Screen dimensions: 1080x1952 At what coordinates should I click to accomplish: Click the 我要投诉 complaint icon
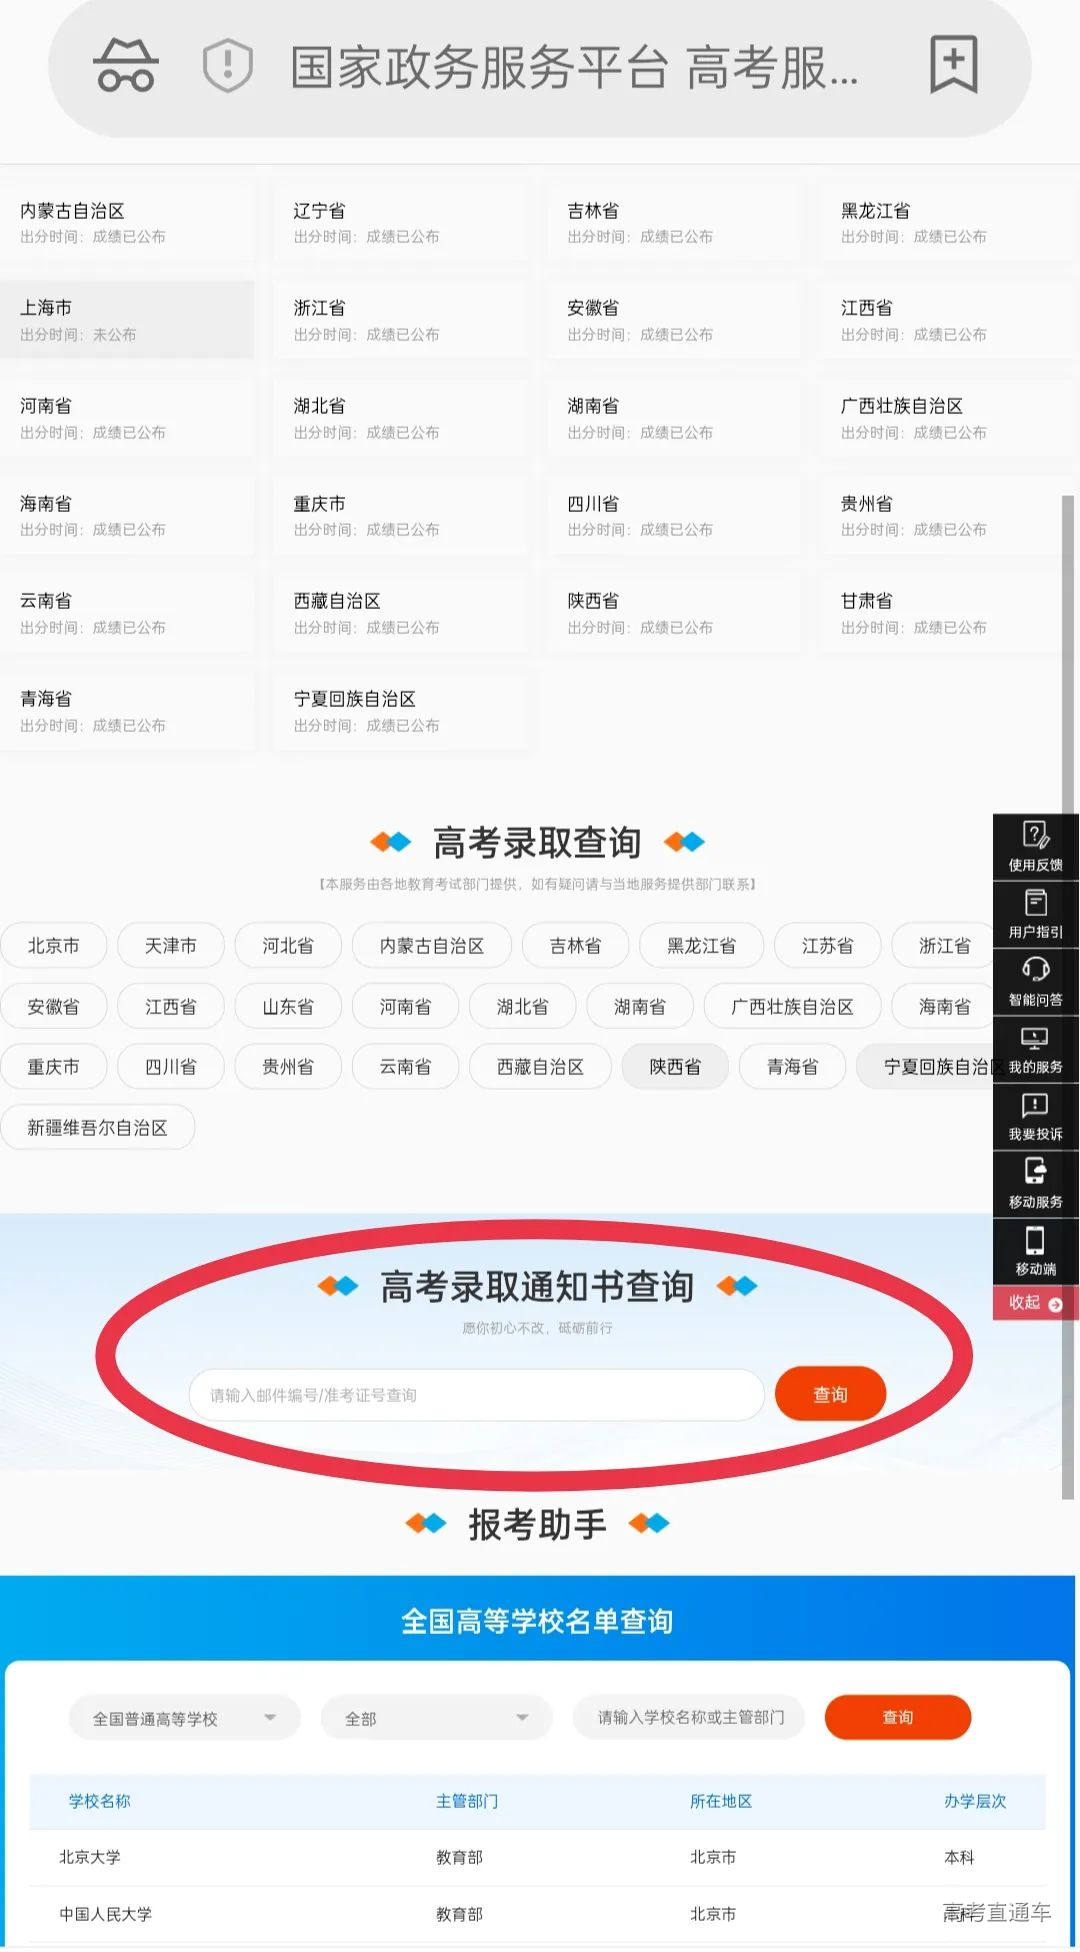[x=1035, y=1116]
